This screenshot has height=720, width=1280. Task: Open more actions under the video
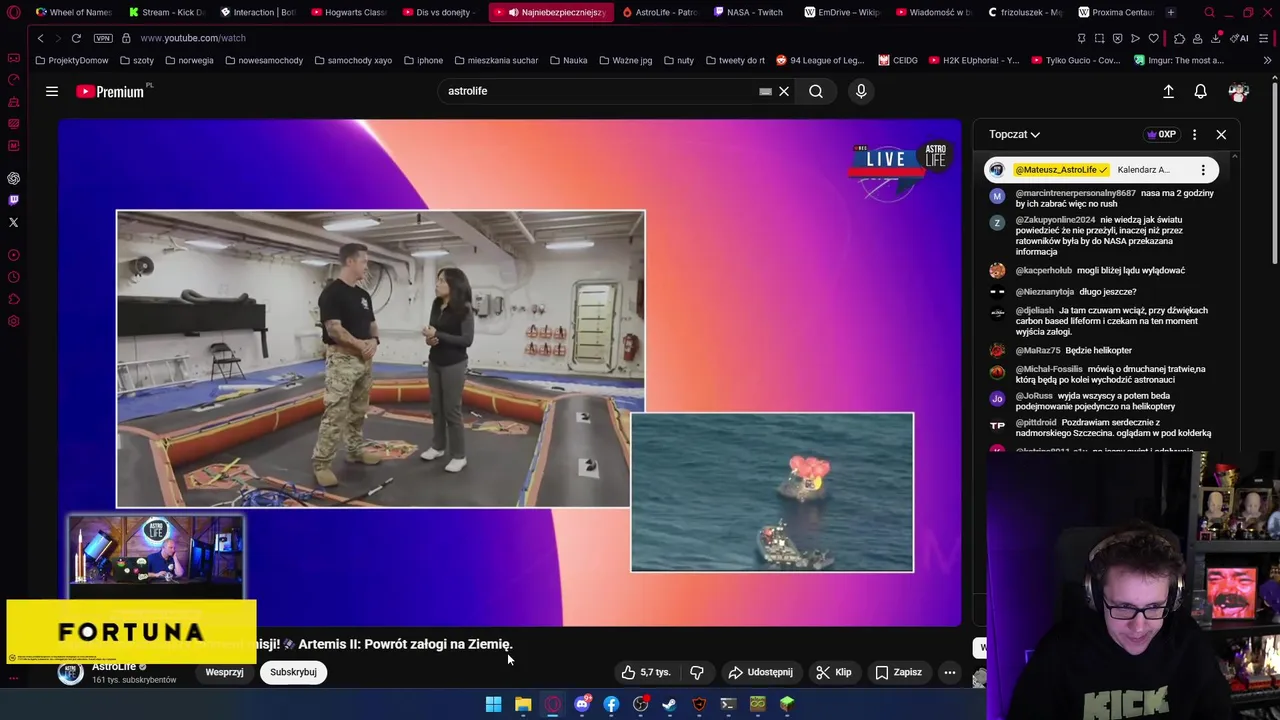click(x=950, y=672)
